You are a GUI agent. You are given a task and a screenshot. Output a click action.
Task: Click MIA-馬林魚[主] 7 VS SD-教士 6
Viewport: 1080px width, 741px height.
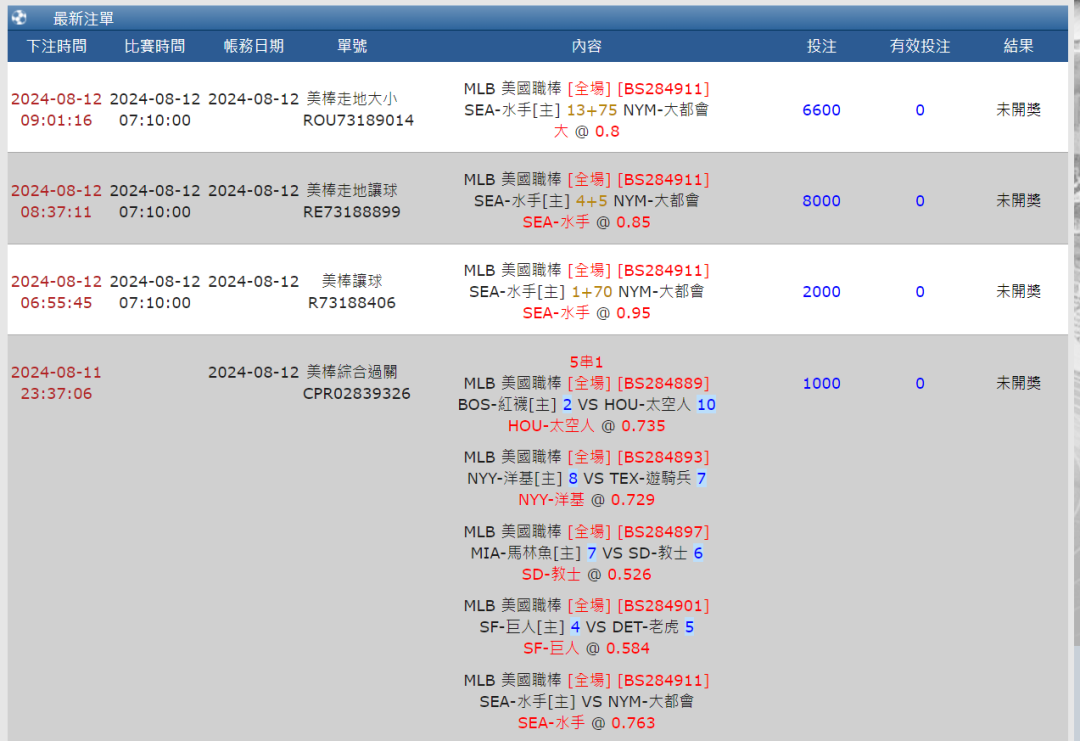point(586,554)
